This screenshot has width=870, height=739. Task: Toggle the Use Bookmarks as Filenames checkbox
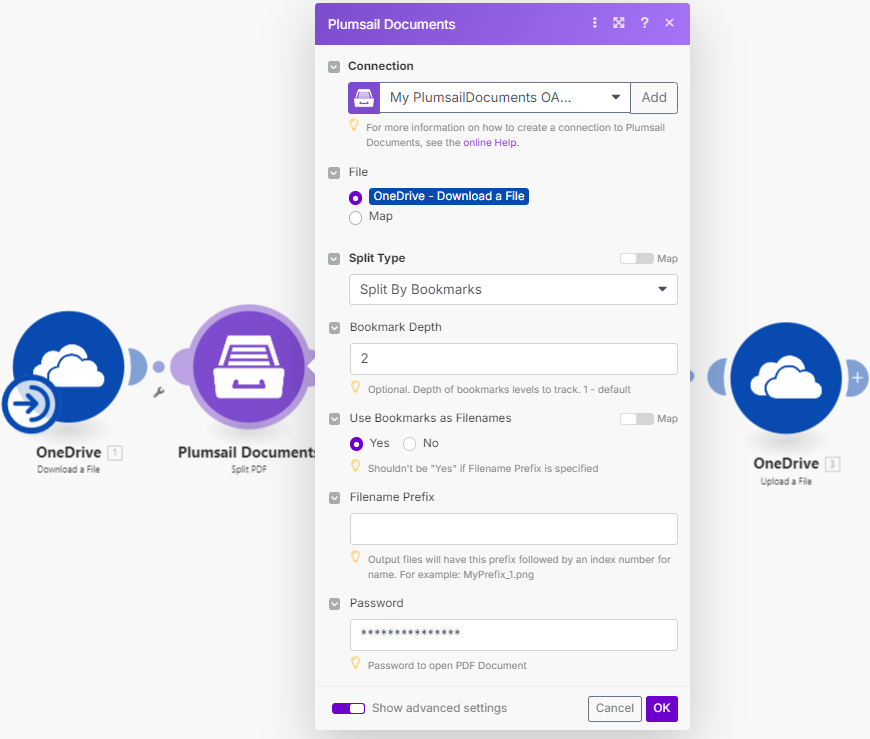pyautogui.click(x=335, y=419)
